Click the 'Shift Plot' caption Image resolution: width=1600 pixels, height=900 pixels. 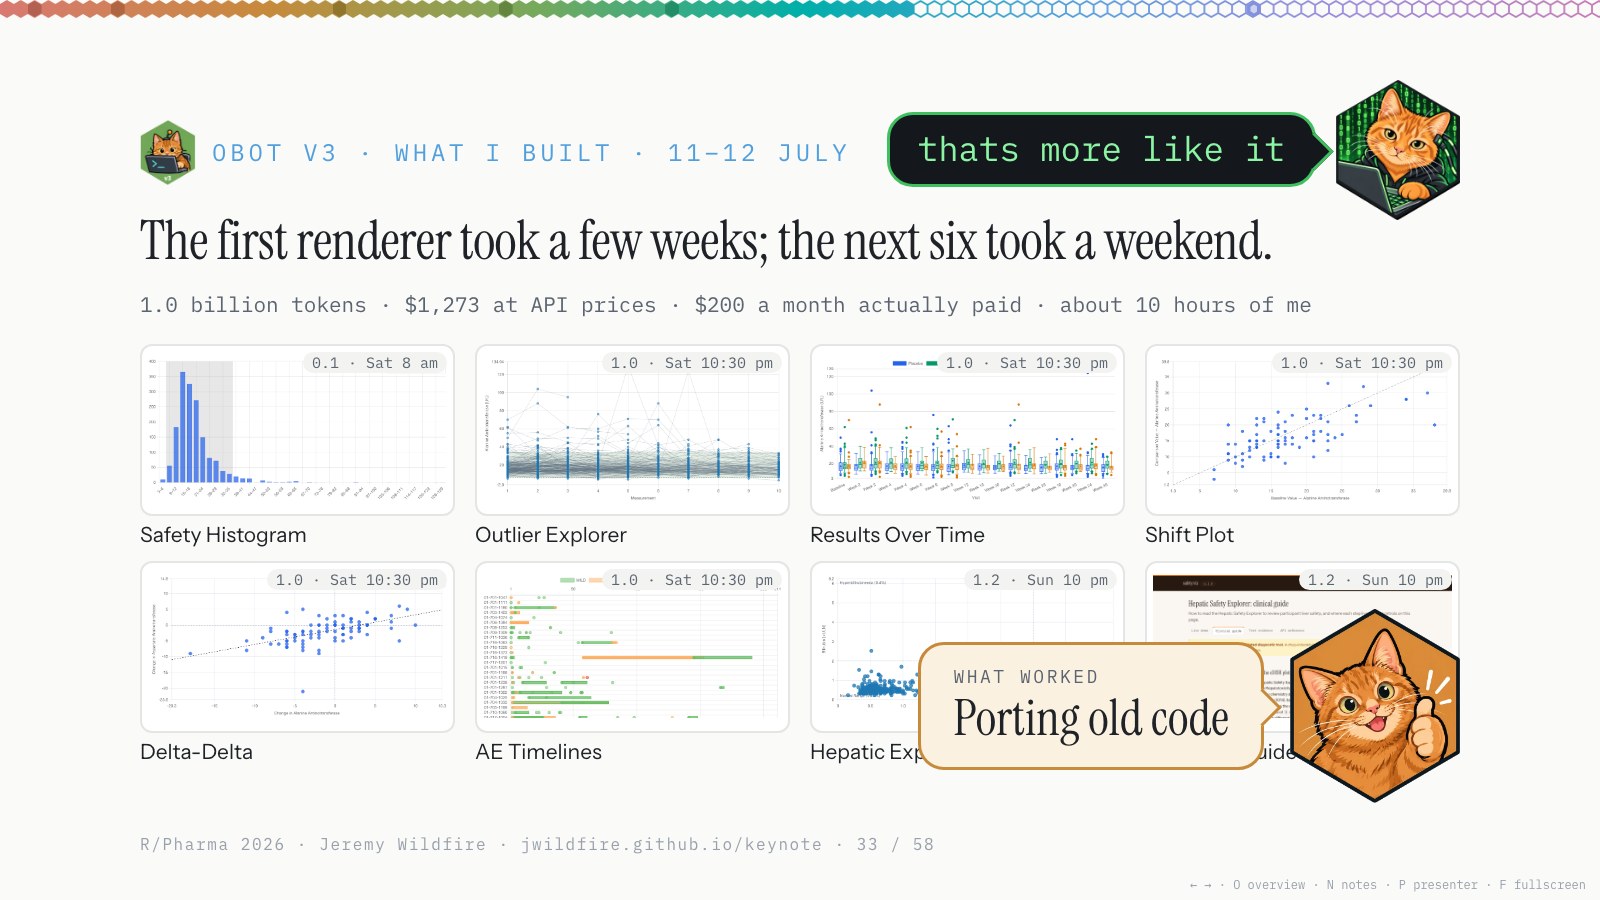pos(1189,535)
